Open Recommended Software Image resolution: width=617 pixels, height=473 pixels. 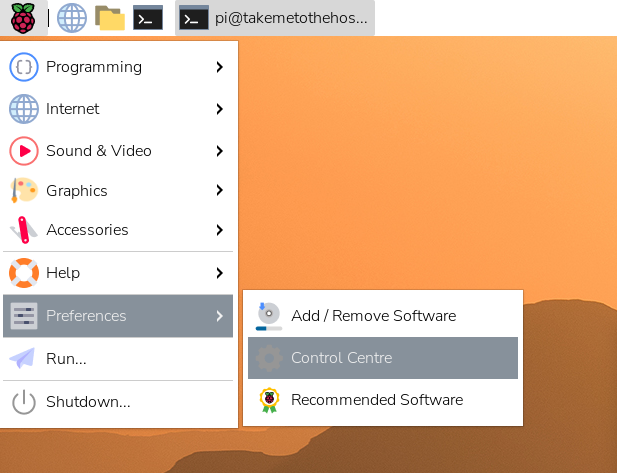[383, 400]
